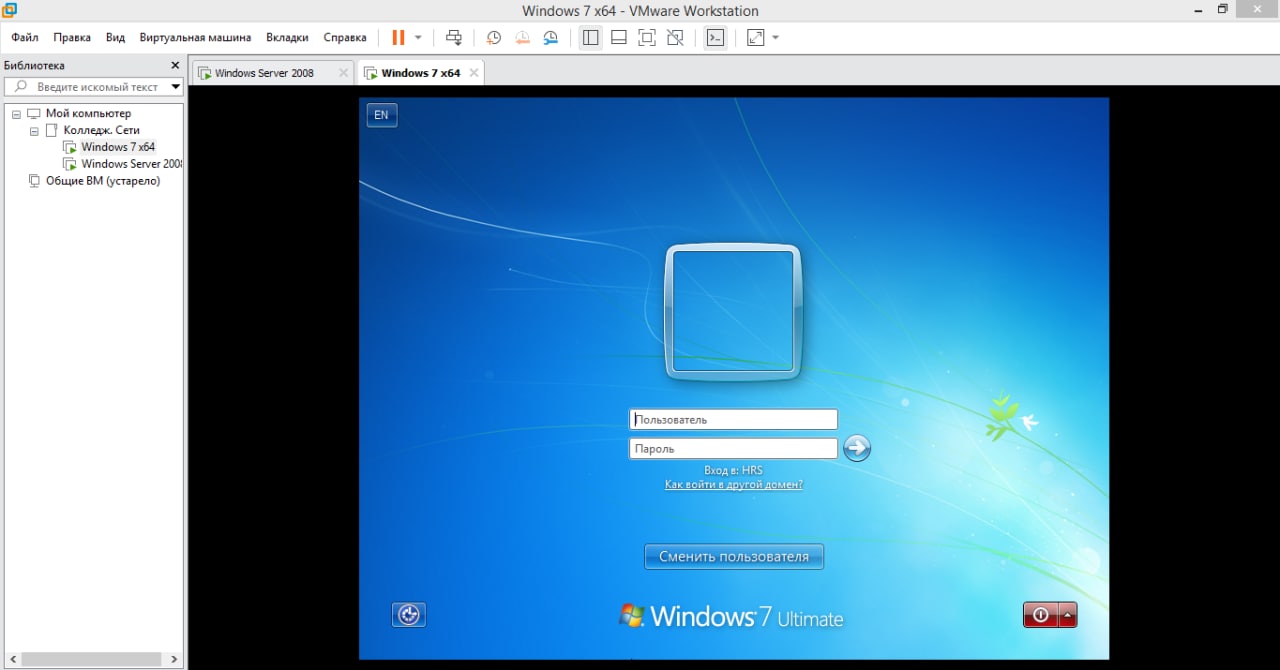1280x670 pixels.
Task: Open the Правка menu
Action: pyautogui.click(x=72, y=38)
